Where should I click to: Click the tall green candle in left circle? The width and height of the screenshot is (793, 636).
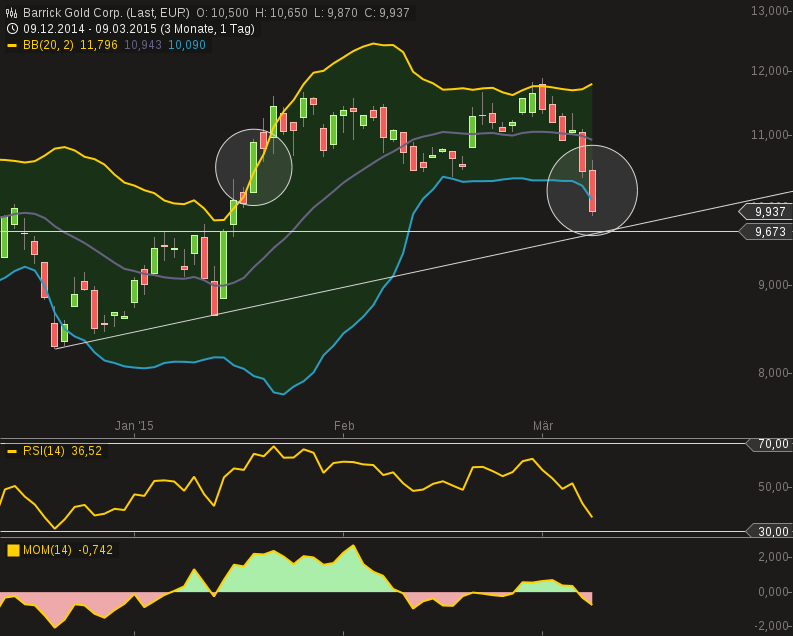253,167
